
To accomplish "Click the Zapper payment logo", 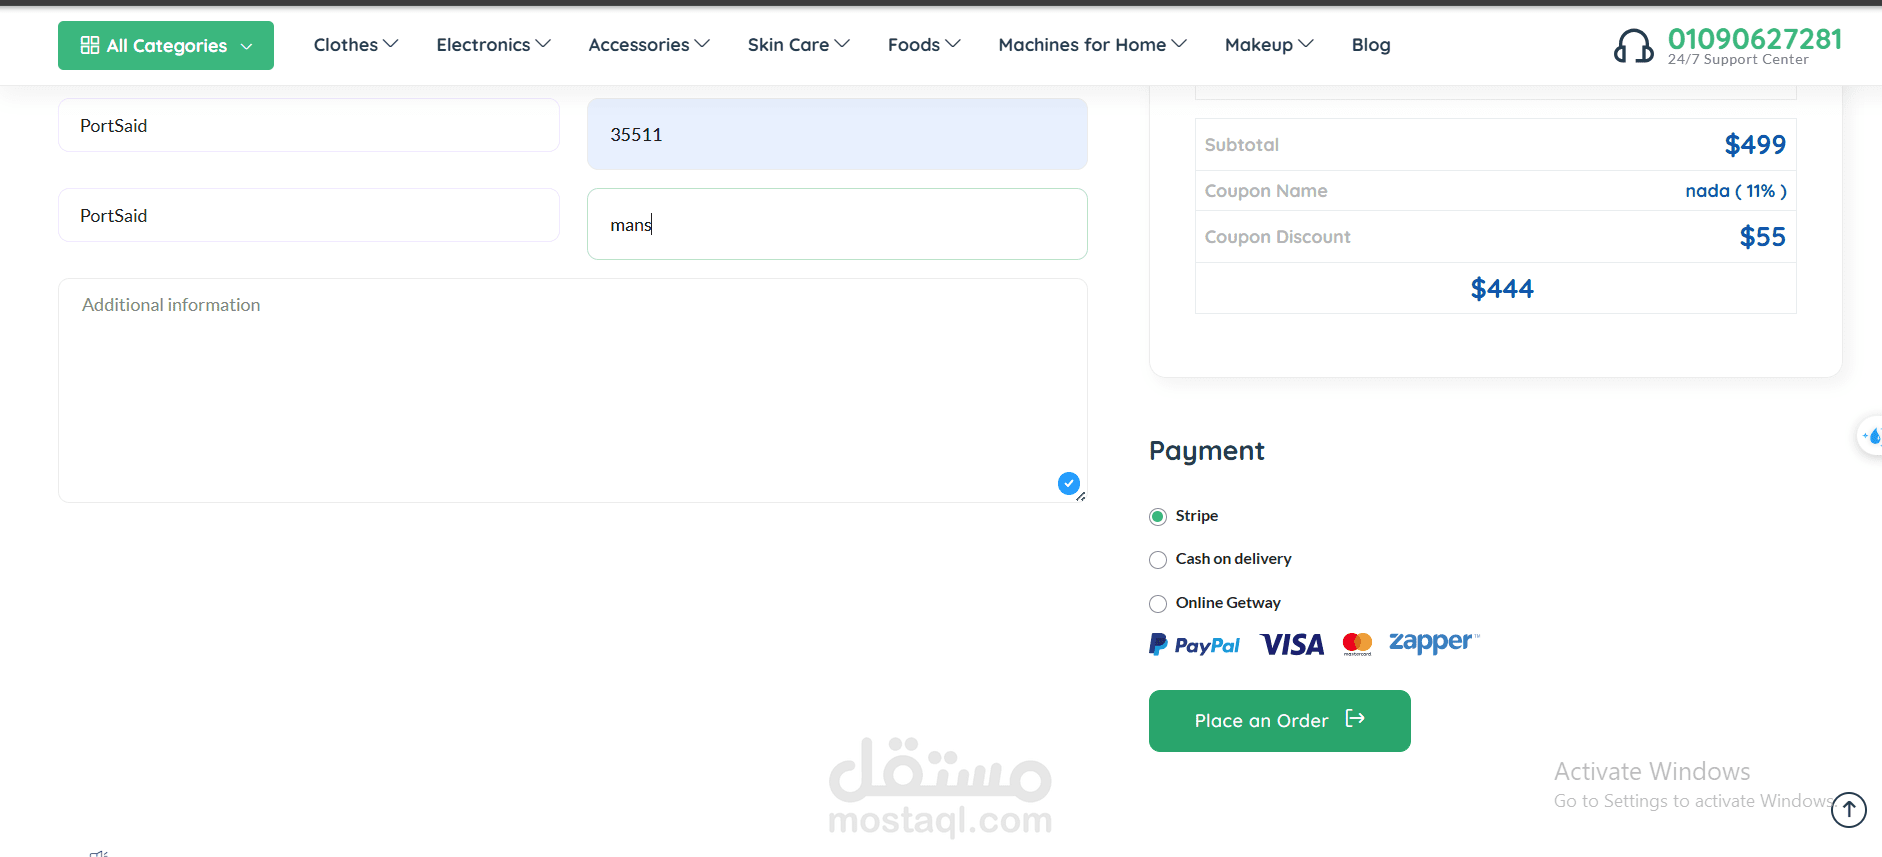I will pos(1434,642).
